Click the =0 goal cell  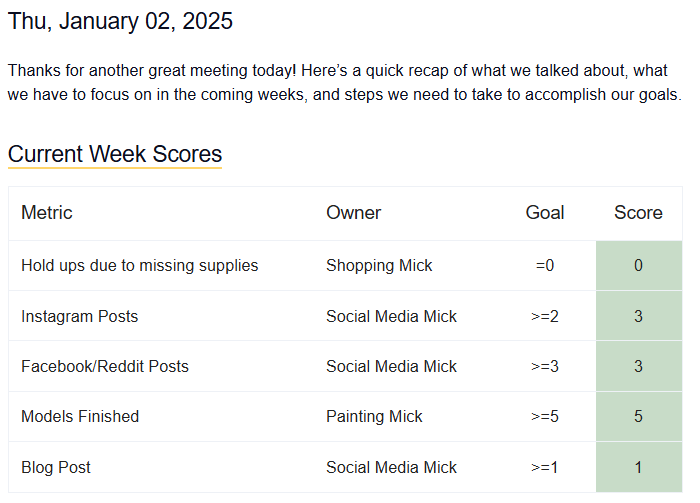coord(545,265)
